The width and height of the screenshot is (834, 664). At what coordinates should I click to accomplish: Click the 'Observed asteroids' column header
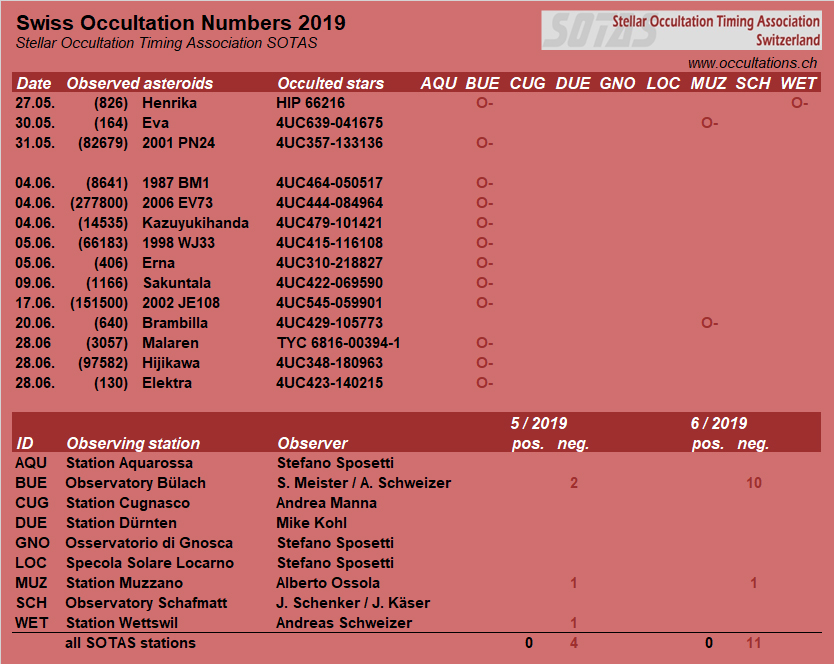139,83
